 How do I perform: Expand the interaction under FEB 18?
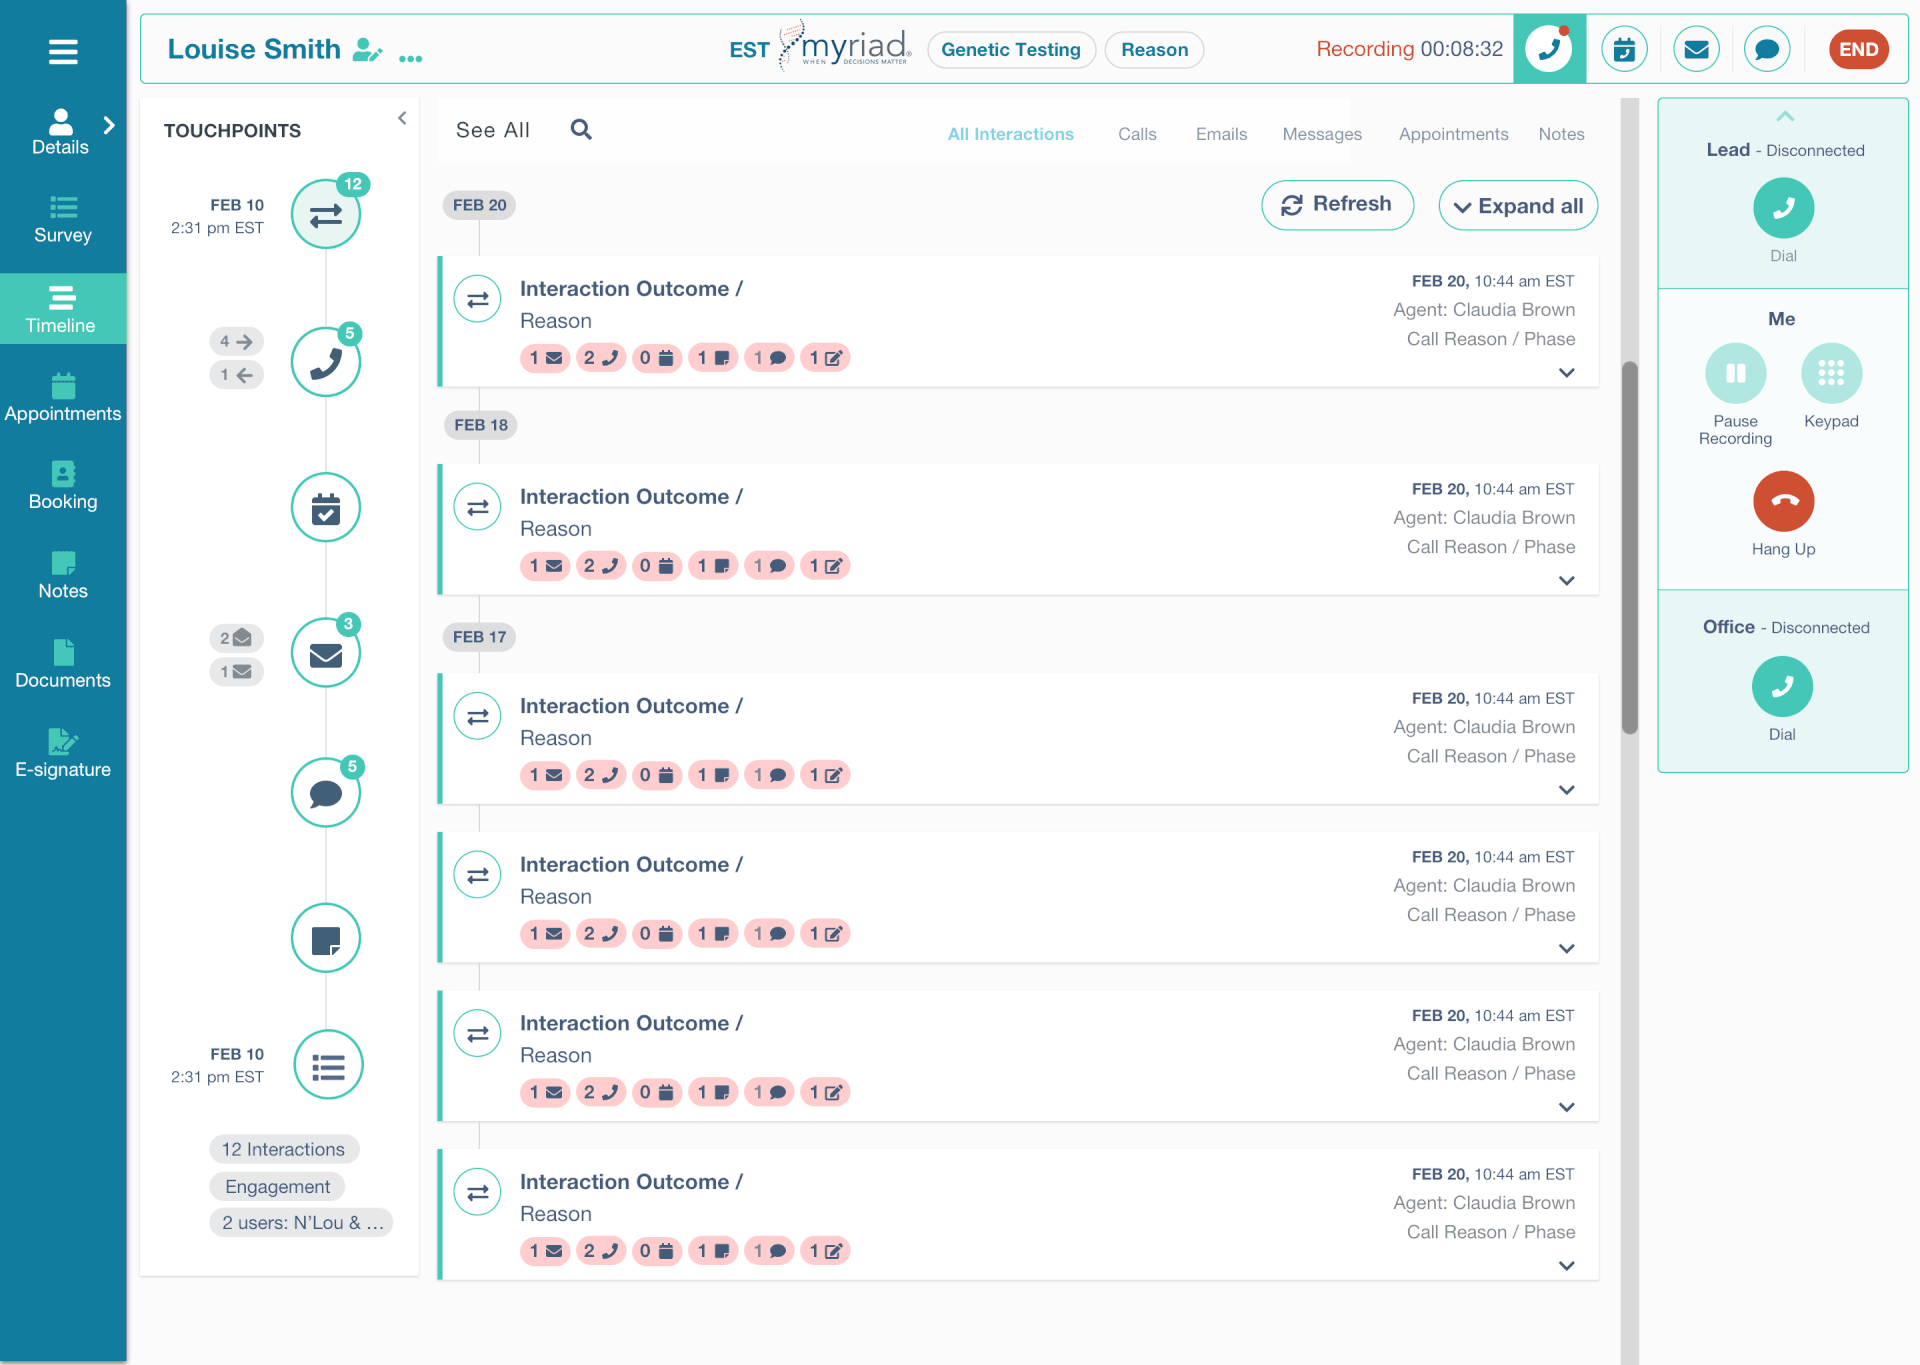(1566, 581)
